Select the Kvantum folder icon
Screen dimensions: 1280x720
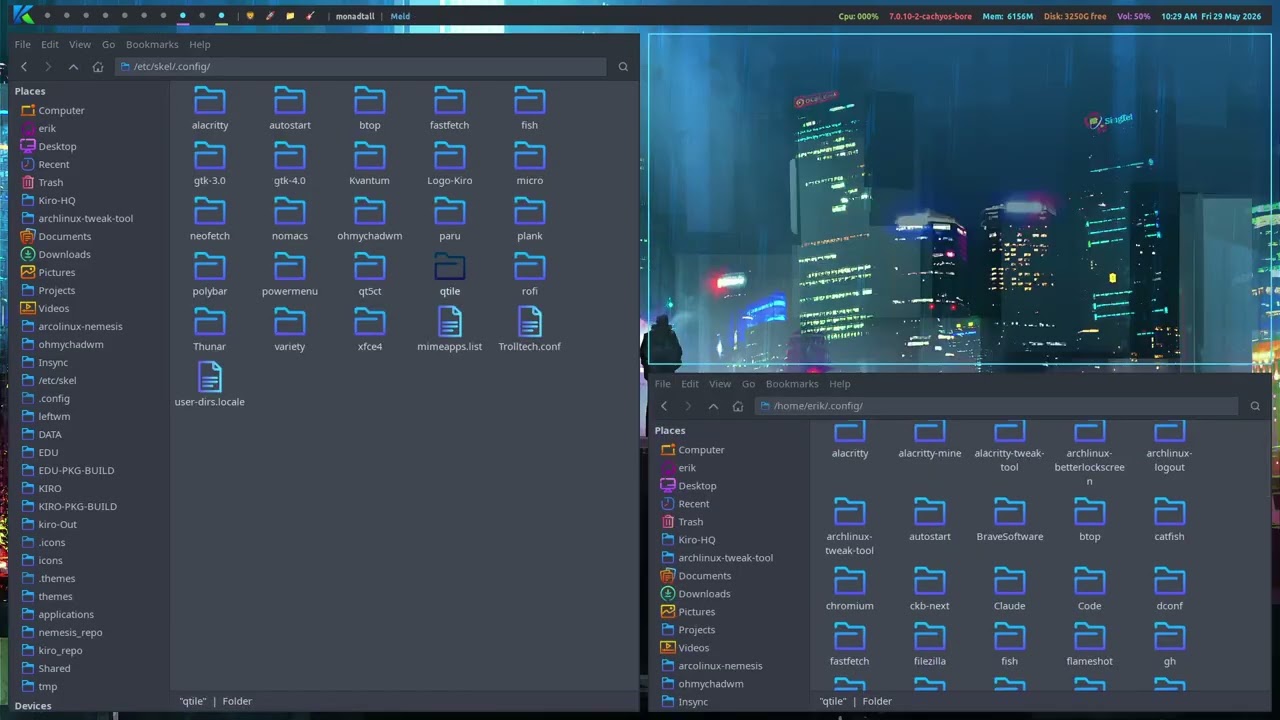click(x=370, y=157)
